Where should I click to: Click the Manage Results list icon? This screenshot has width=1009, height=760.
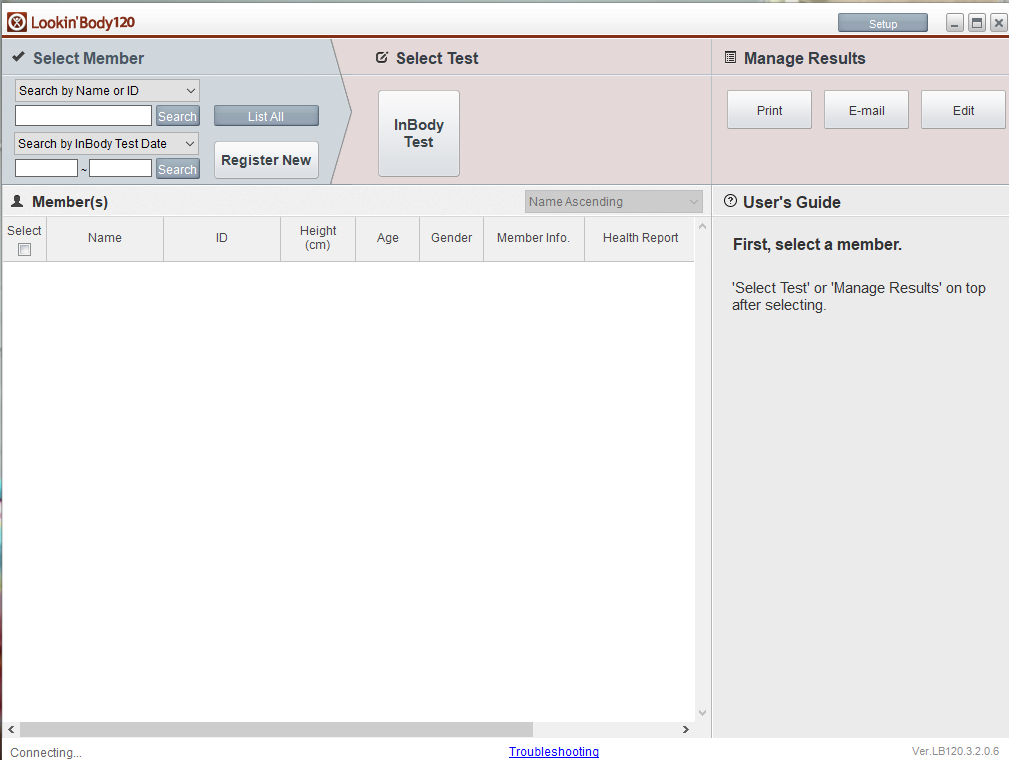[730, 57]
